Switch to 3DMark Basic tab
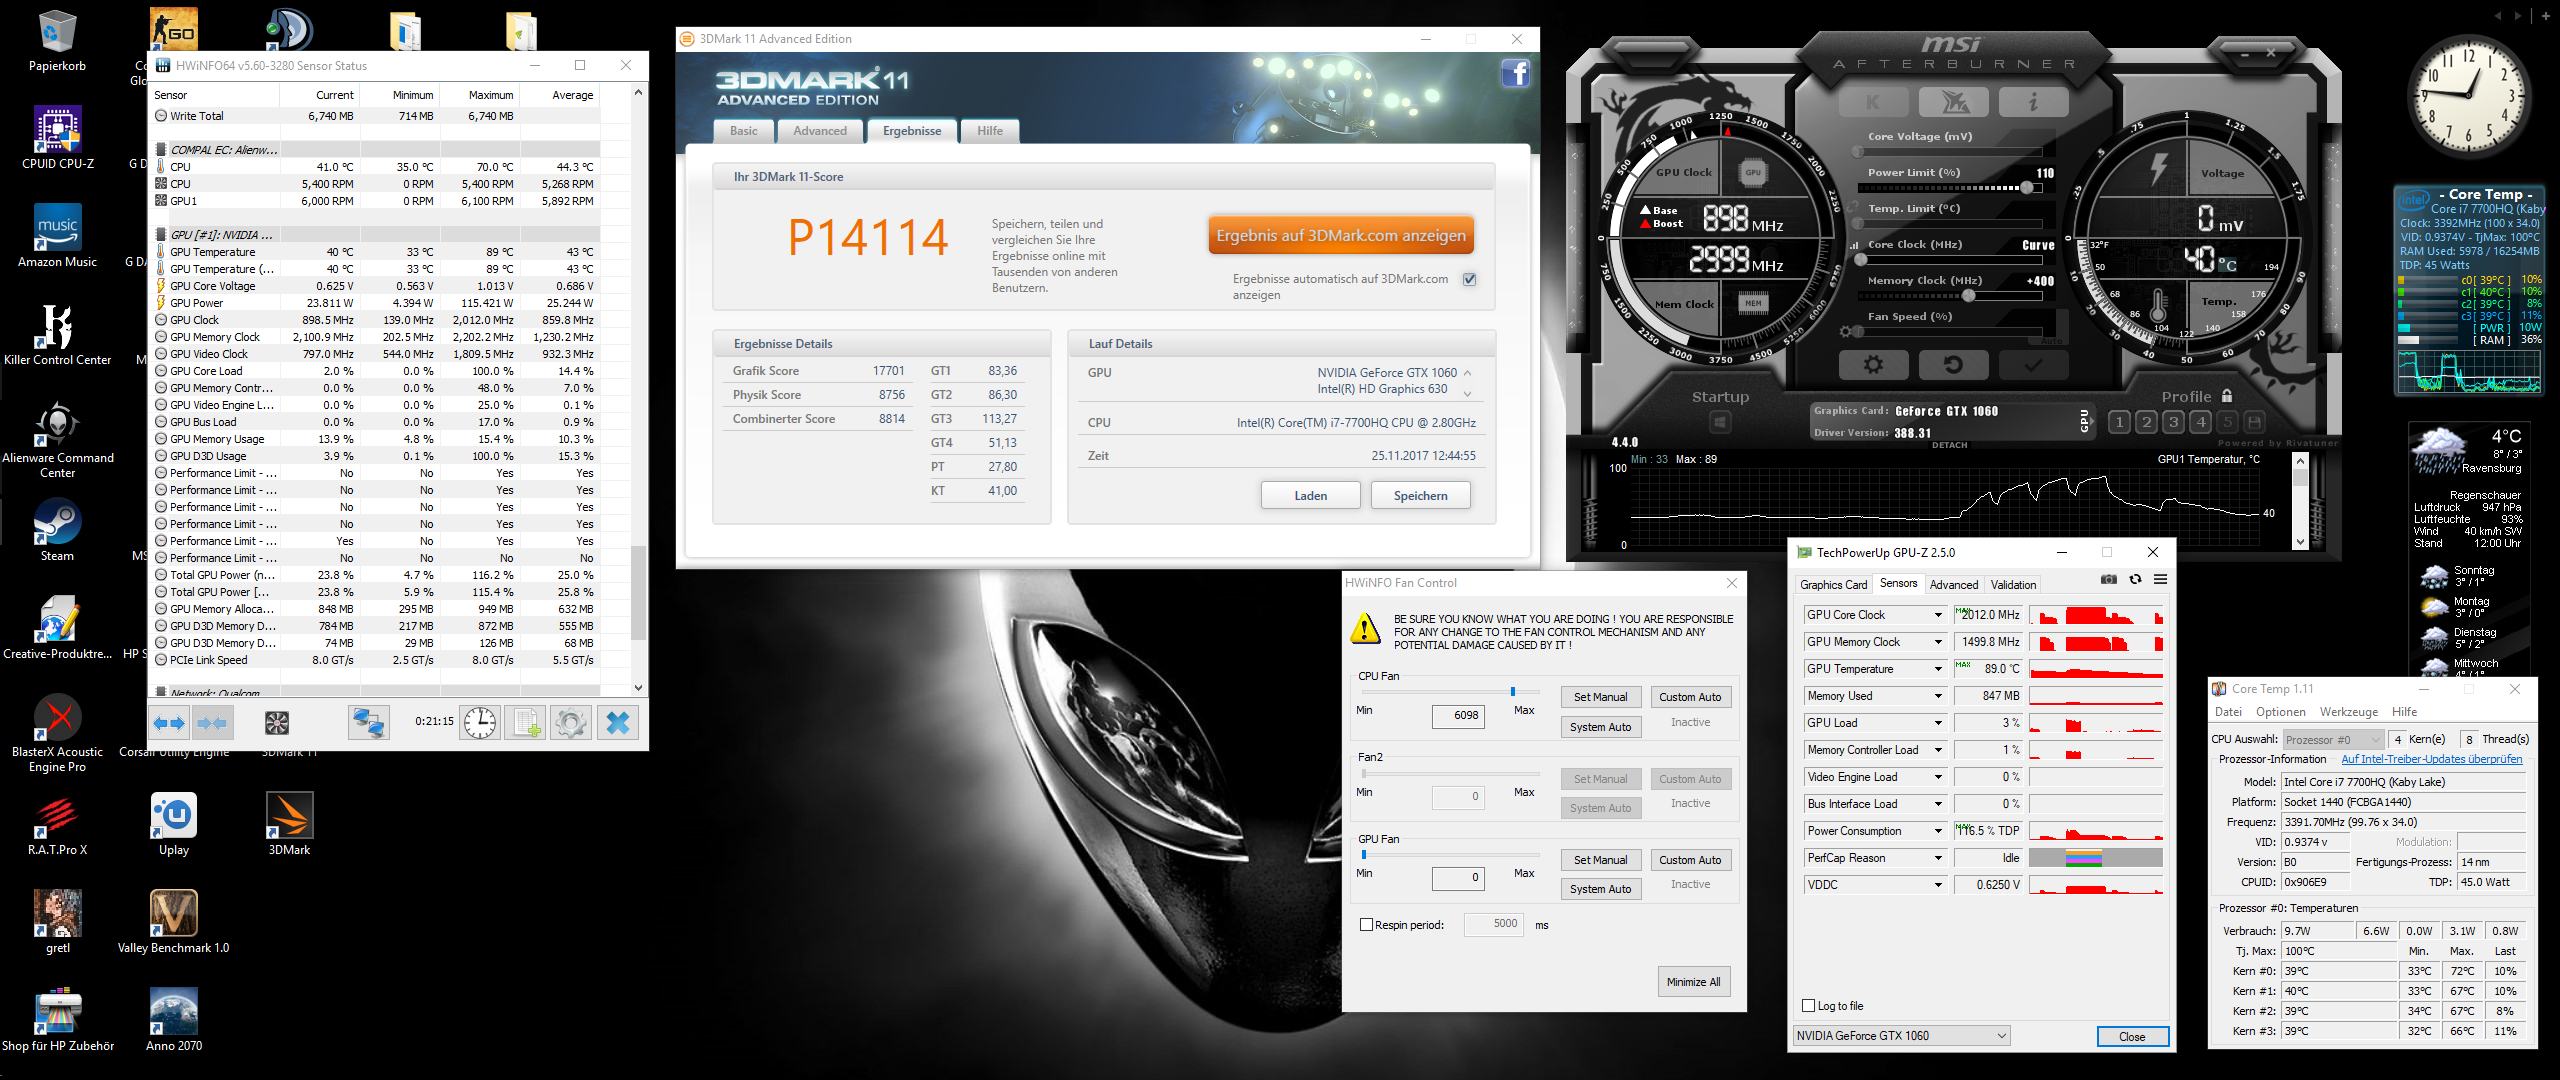This screenshot has width=2560, height=1080. (744, 131)
